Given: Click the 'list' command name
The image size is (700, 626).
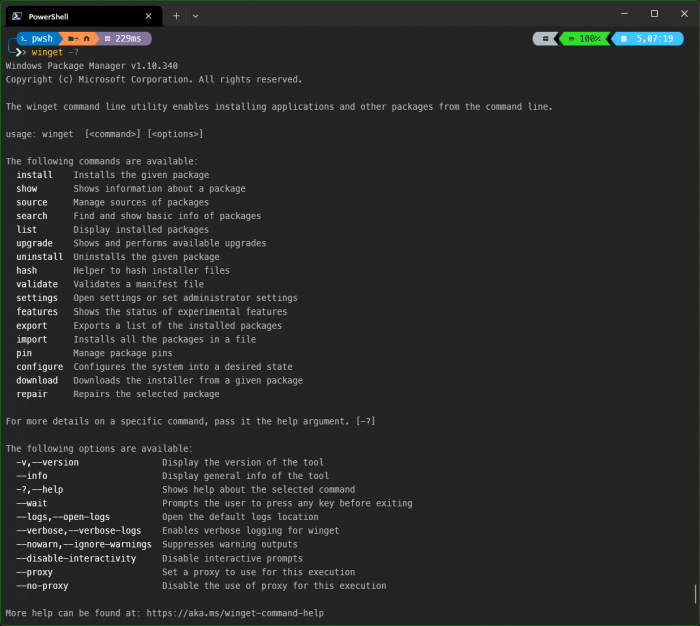Looking at the screenshot, I should (x=27, y=230).
